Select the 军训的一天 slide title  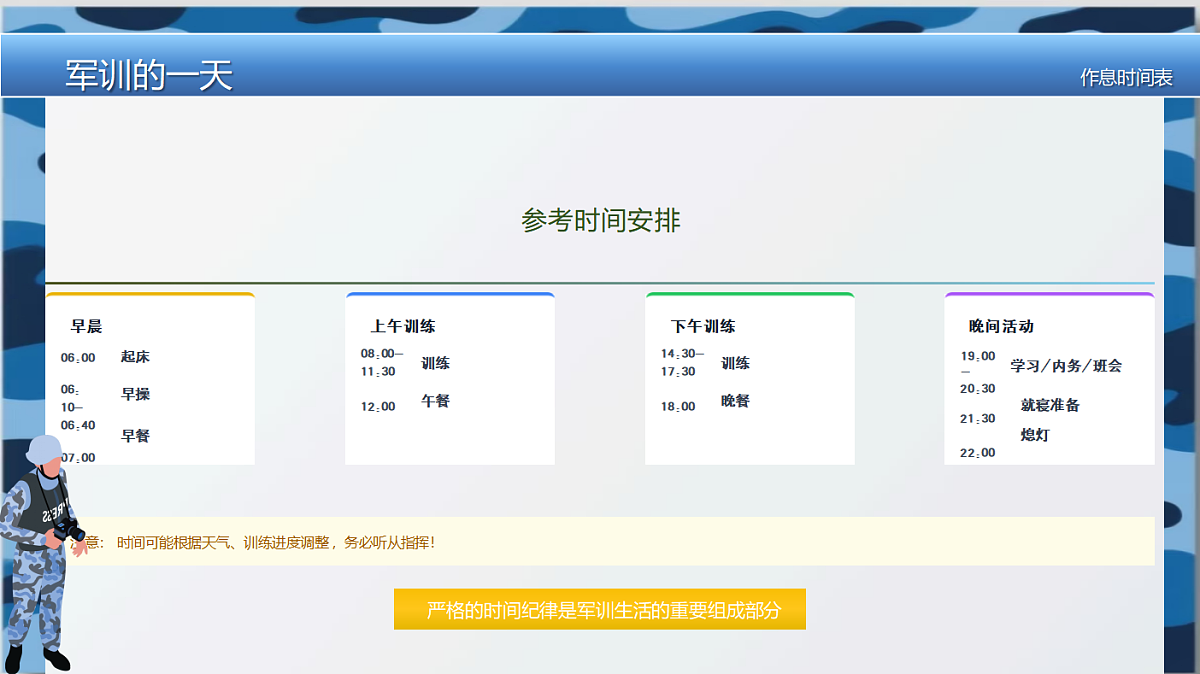click(149, 75)
